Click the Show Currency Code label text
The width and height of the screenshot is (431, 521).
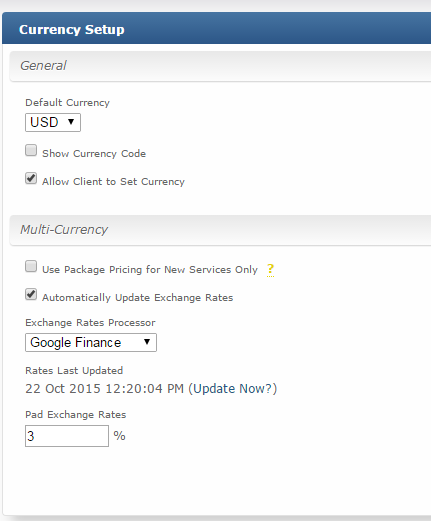94,154
